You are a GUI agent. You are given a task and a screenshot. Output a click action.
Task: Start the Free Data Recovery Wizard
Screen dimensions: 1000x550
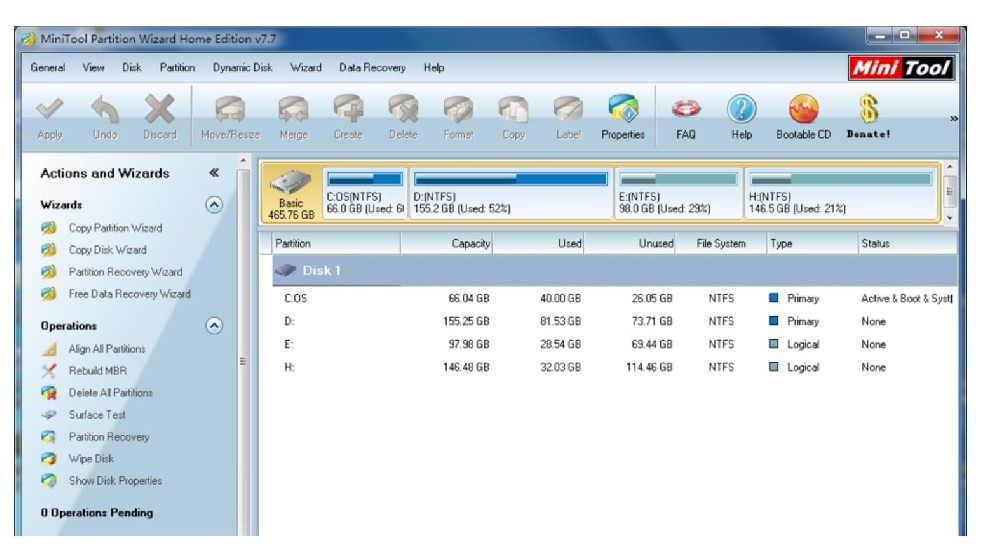tap(129, 294)
